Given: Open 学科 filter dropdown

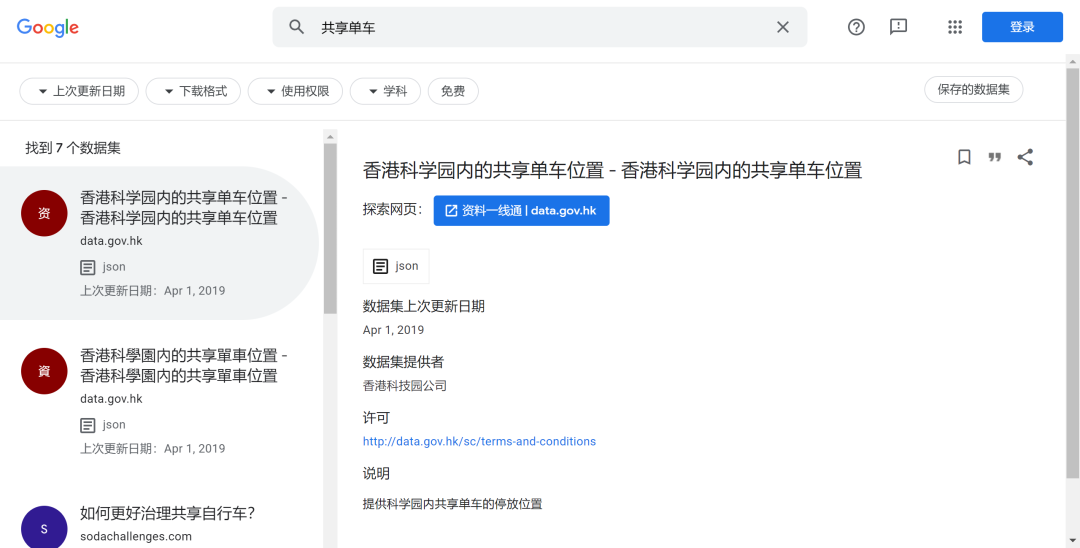Looking at the screenshot, I should (386, 91).
